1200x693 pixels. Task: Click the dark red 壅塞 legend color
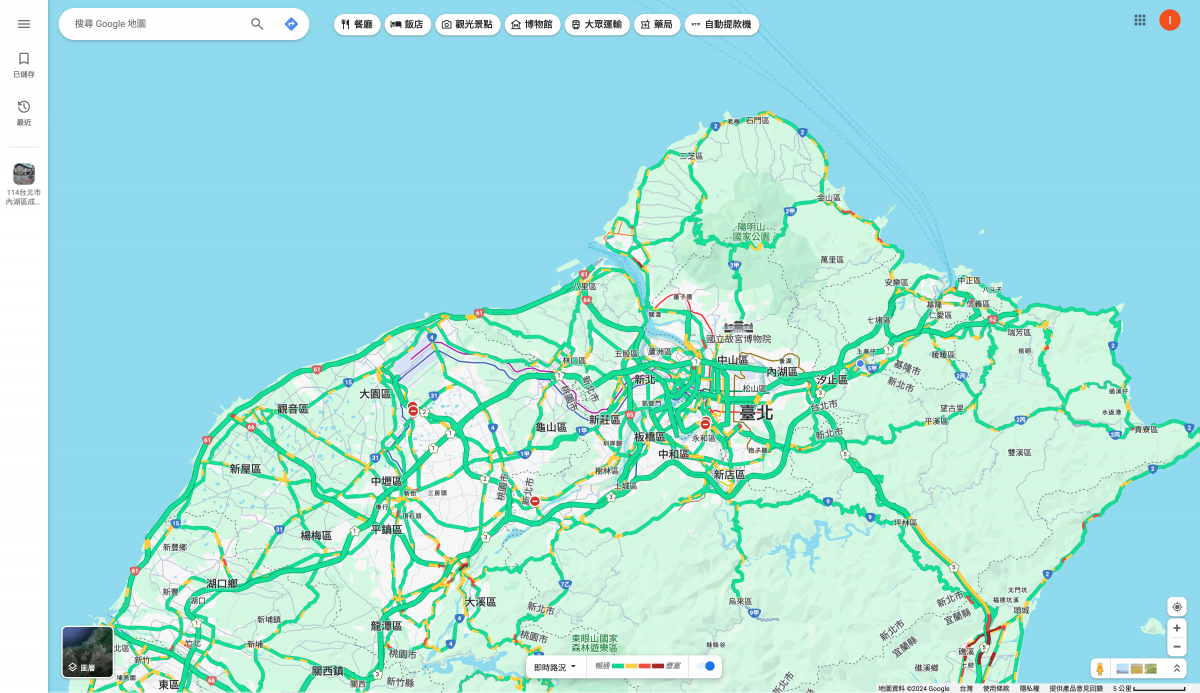pyautogui.click(x=657, y=666)
